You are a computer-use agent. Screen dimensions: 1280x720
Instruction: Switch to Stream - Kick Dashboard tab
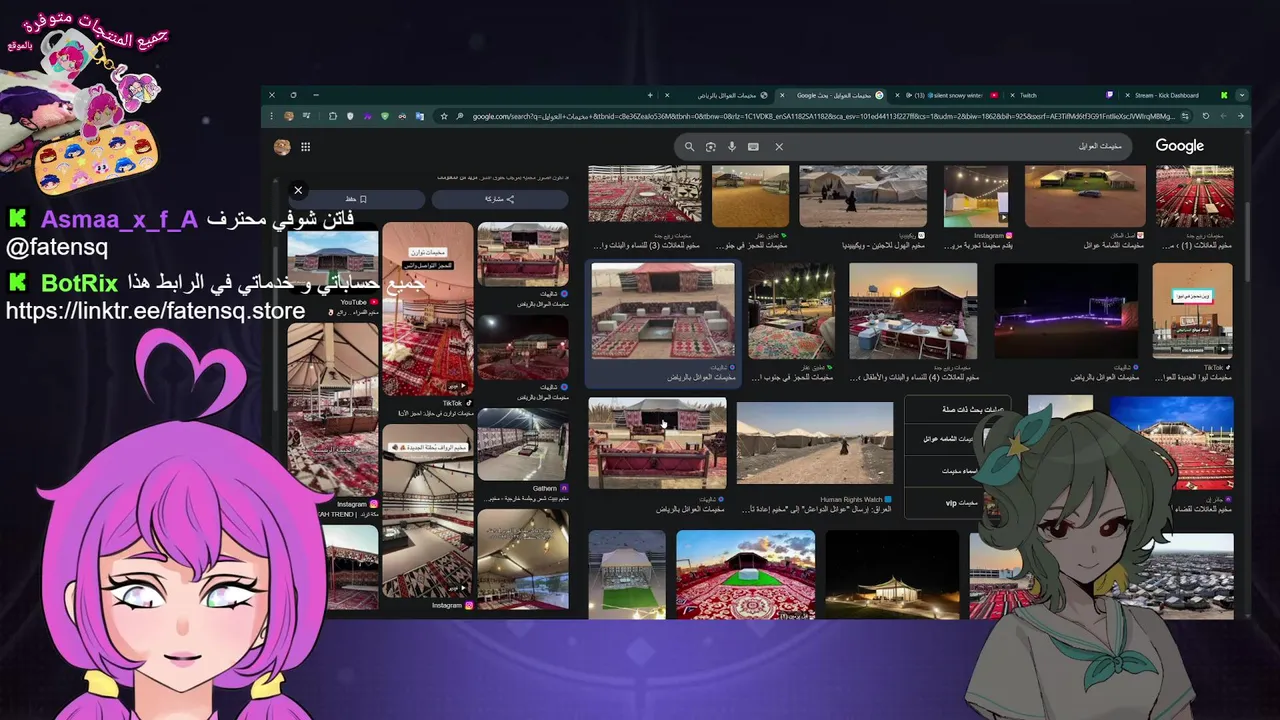point(1178,95)
